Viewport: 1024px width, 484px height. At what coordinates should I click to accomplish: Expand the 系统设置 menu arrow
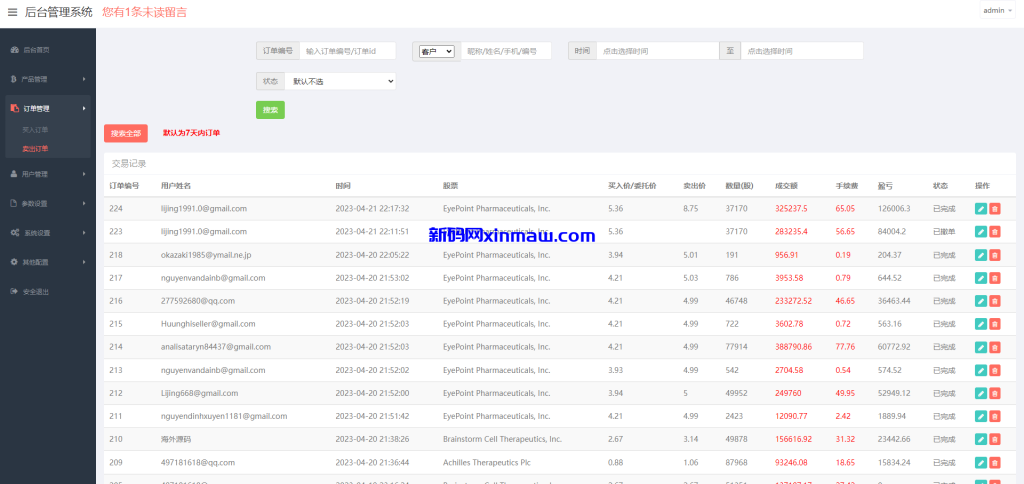coord(84,233)
